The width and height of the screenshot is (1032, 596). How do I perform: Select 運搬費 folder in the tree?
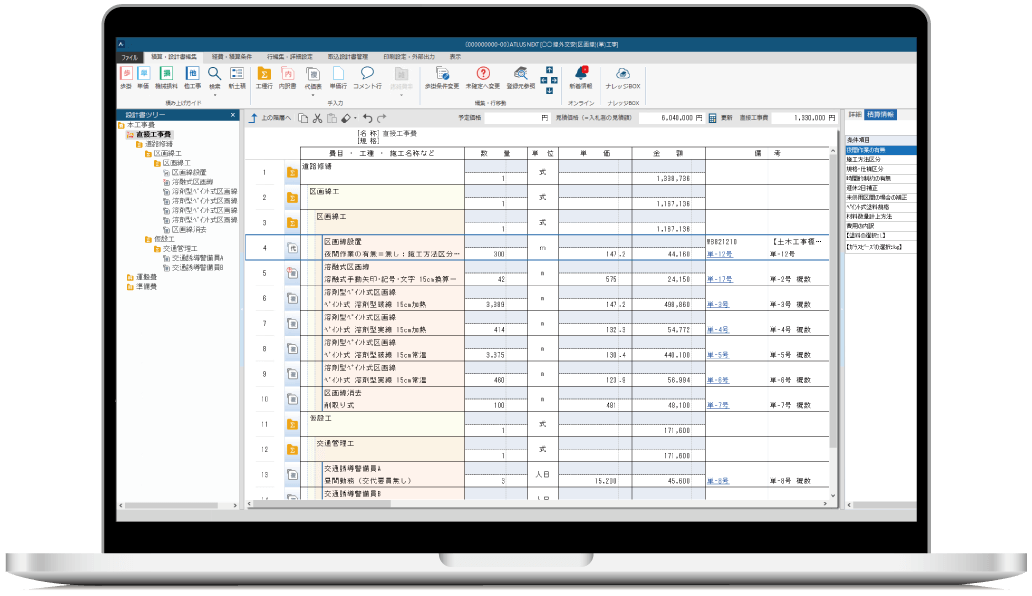tap(146, 277)
